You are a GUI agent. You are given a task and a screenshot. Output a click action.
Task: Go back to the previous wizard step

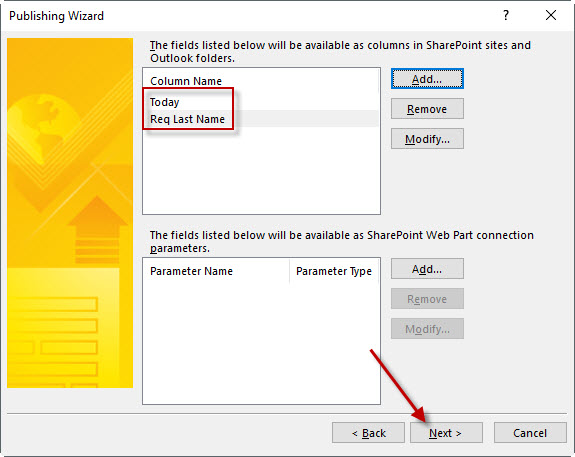pyautogui.click(x=368, y=433)
